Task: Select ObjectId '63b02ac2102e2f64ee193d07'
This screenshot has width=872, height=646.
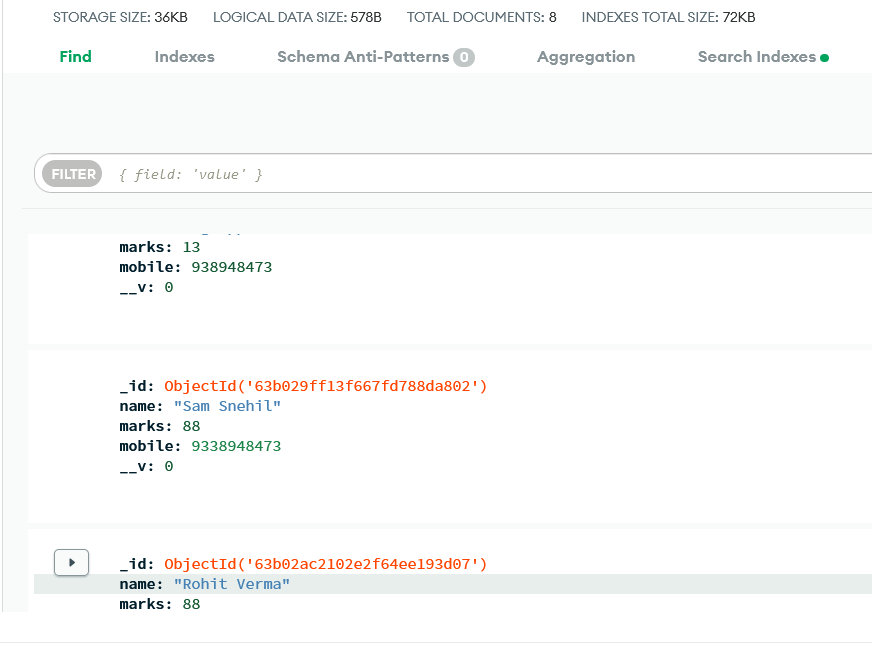Action: point(326,564)
